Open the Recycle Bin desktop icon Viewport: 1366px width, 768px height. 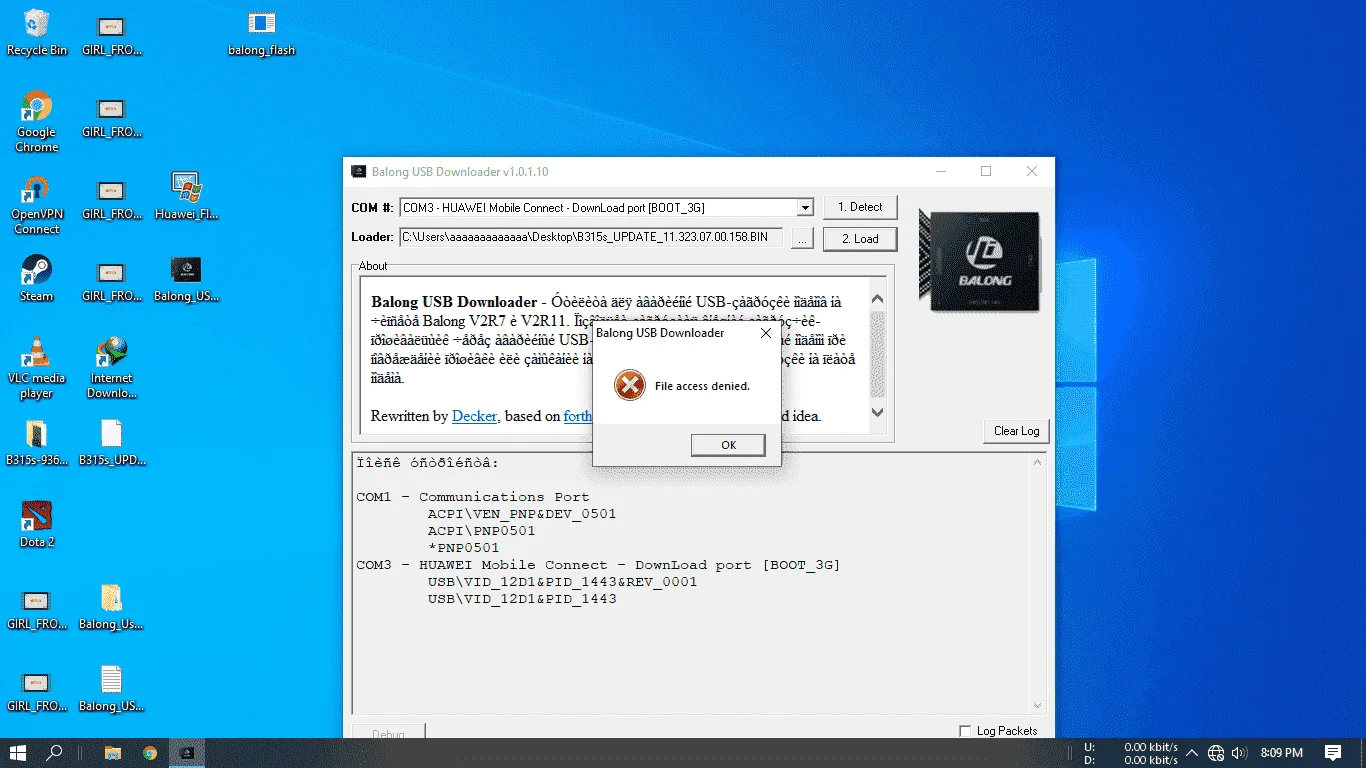point(37,32)
